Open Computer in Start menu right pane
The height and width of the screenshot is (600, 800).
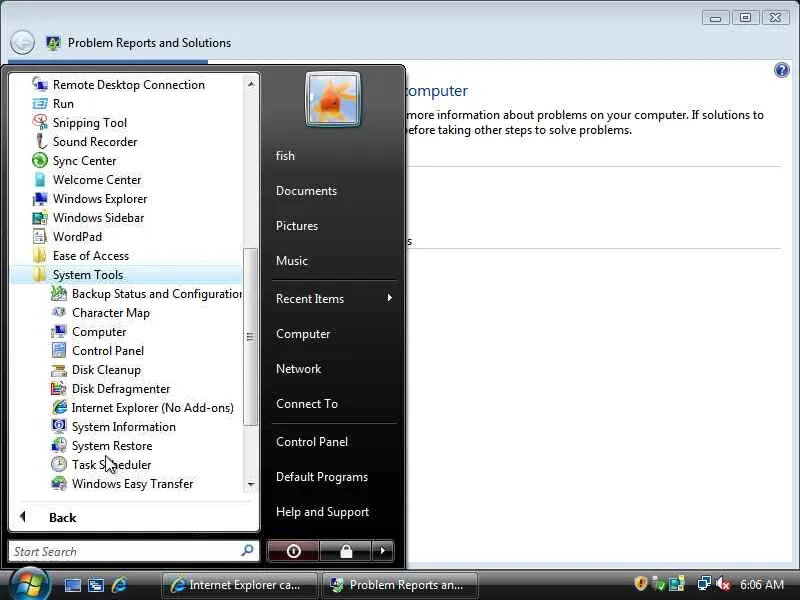(x=303, y=334)
